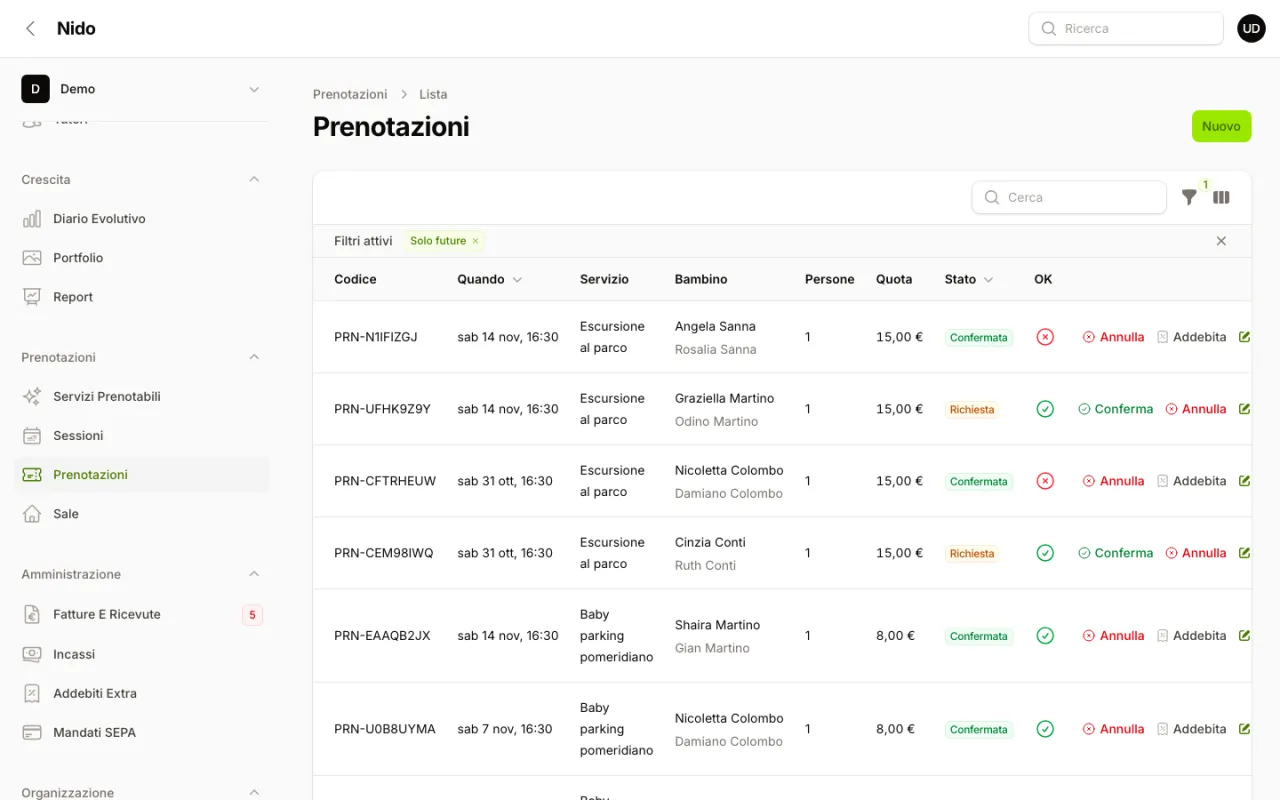Open the Demo workspace dropdown
Viewport: 1280px width, 800px height.
(141, 89)
